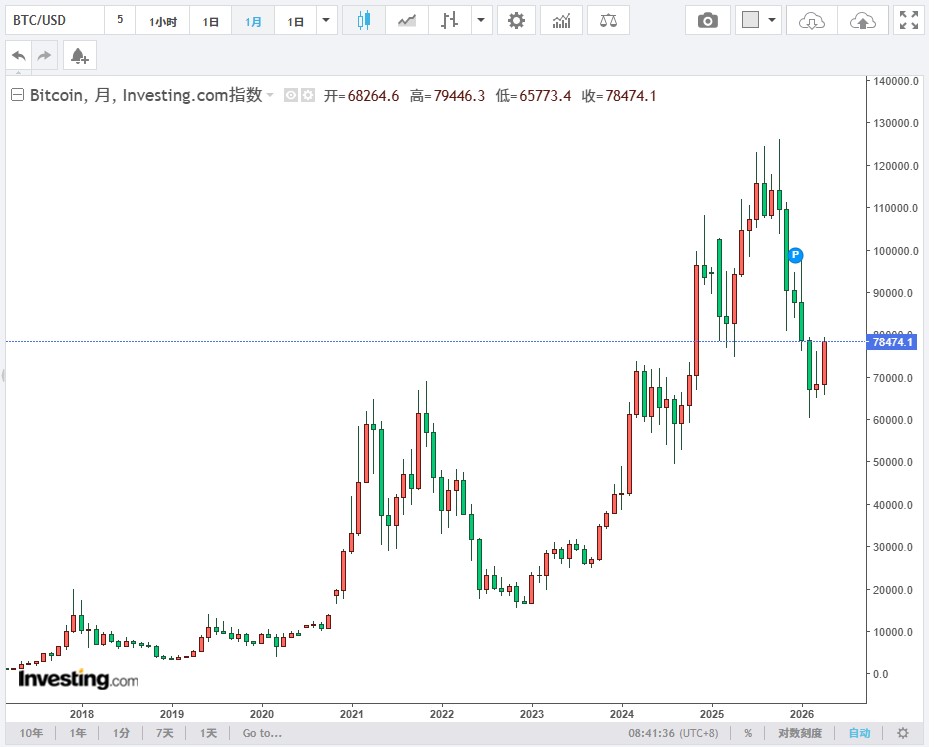This screenshot has height=747, width=935.
Task: Click the 140000.0 price axis label
Action: pos(896,82)
